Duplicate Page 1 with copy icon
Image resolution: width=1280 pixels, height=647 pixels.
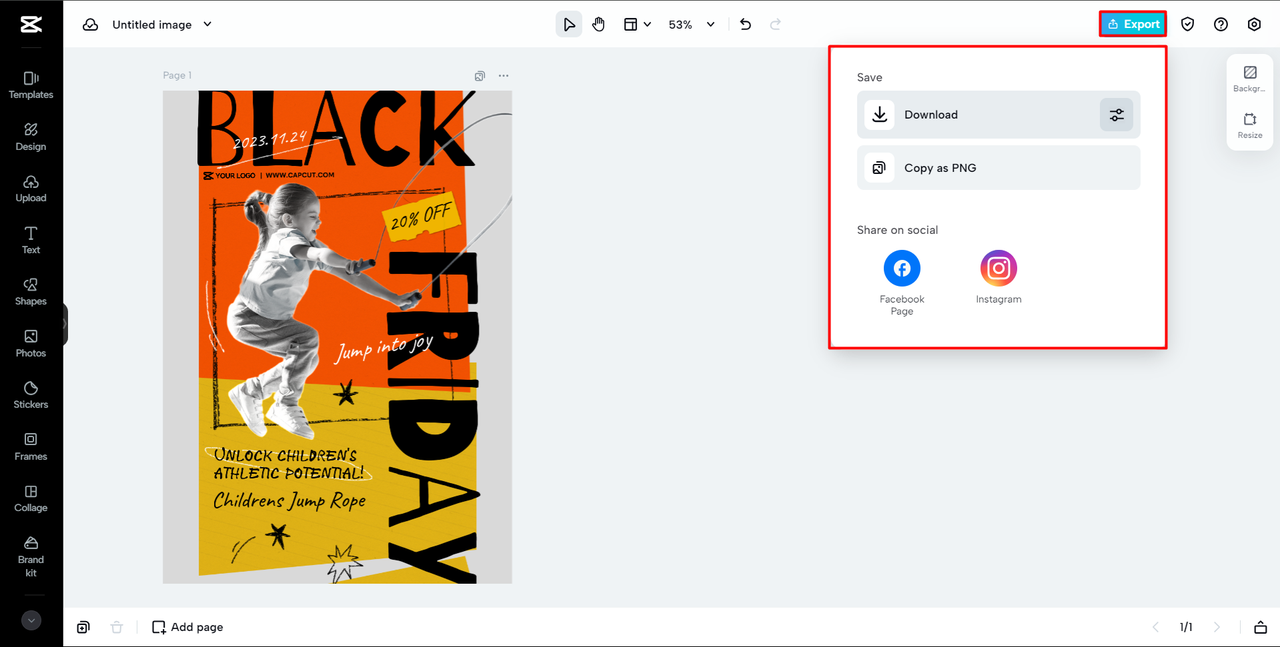click(x=480, y=76)
